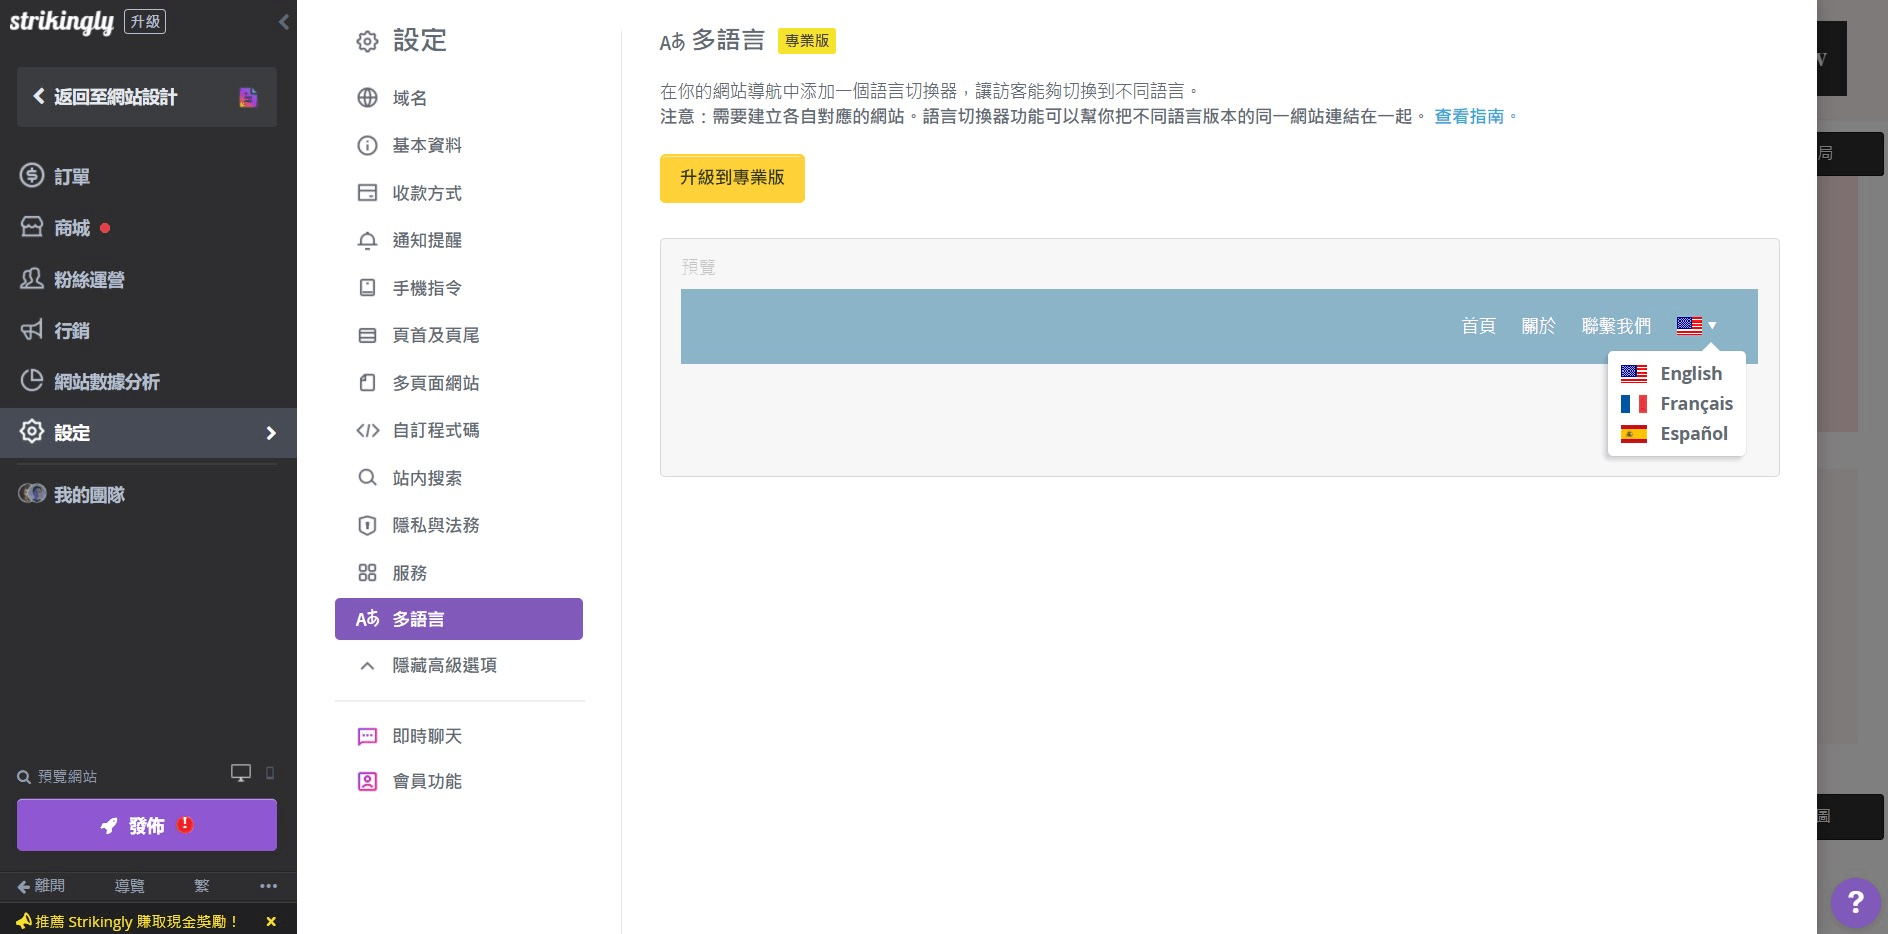Switch to mobile preview phone icon

[270, 773]
